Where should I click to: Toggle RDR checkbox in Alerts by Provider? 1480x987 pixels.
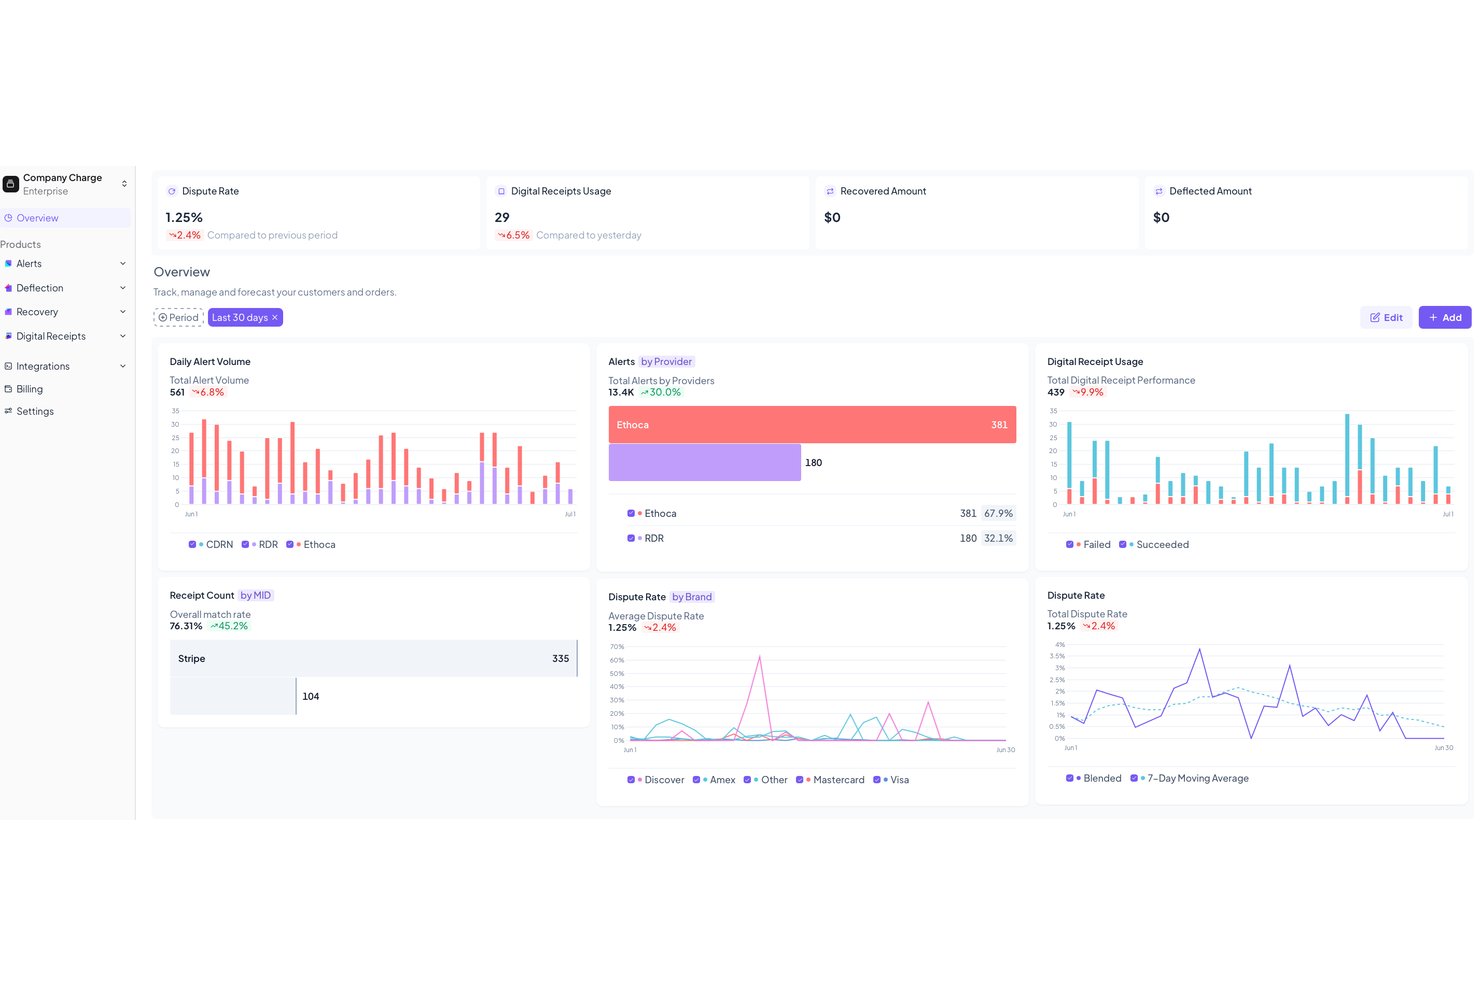click(631, 539)
